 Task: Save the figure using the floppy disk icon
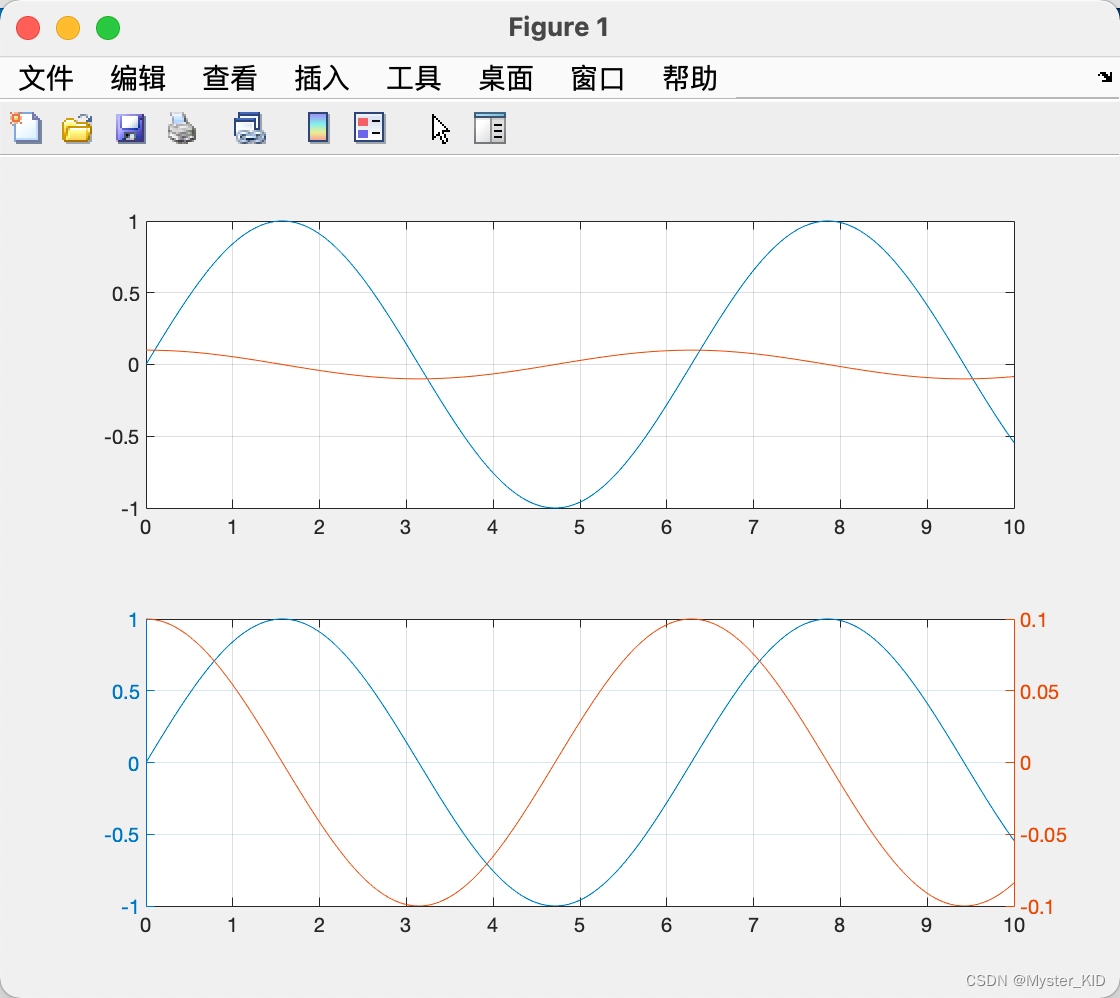coord(130,128)
